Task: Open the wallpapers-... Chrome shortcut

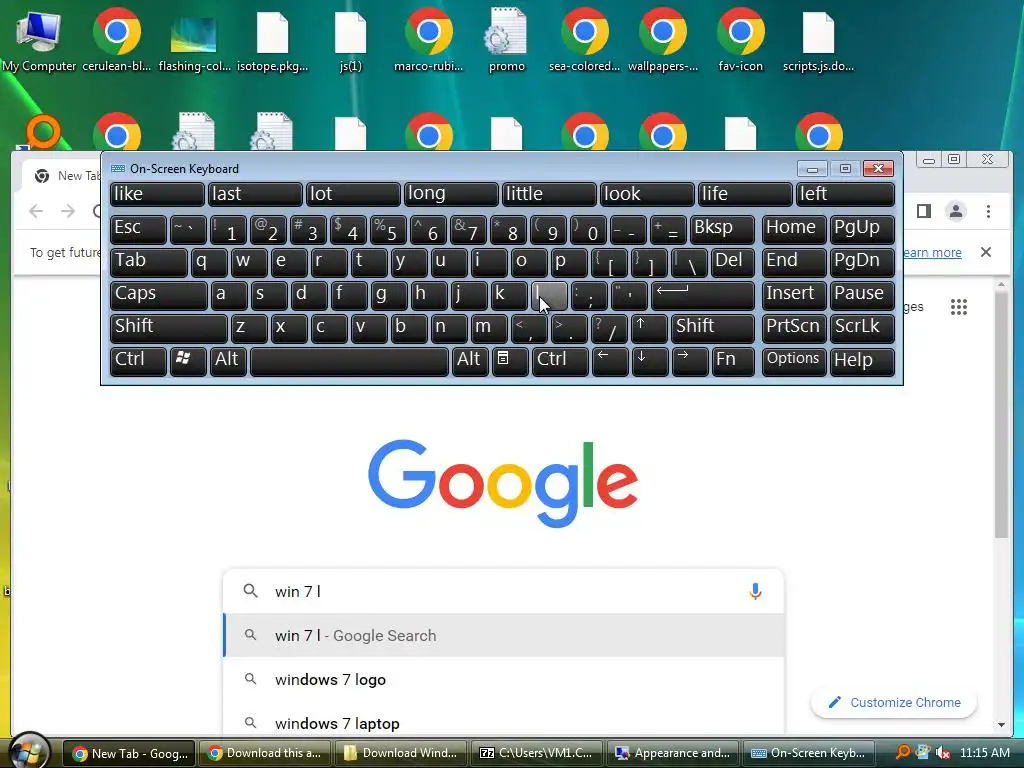Action: tap(663, 39)
